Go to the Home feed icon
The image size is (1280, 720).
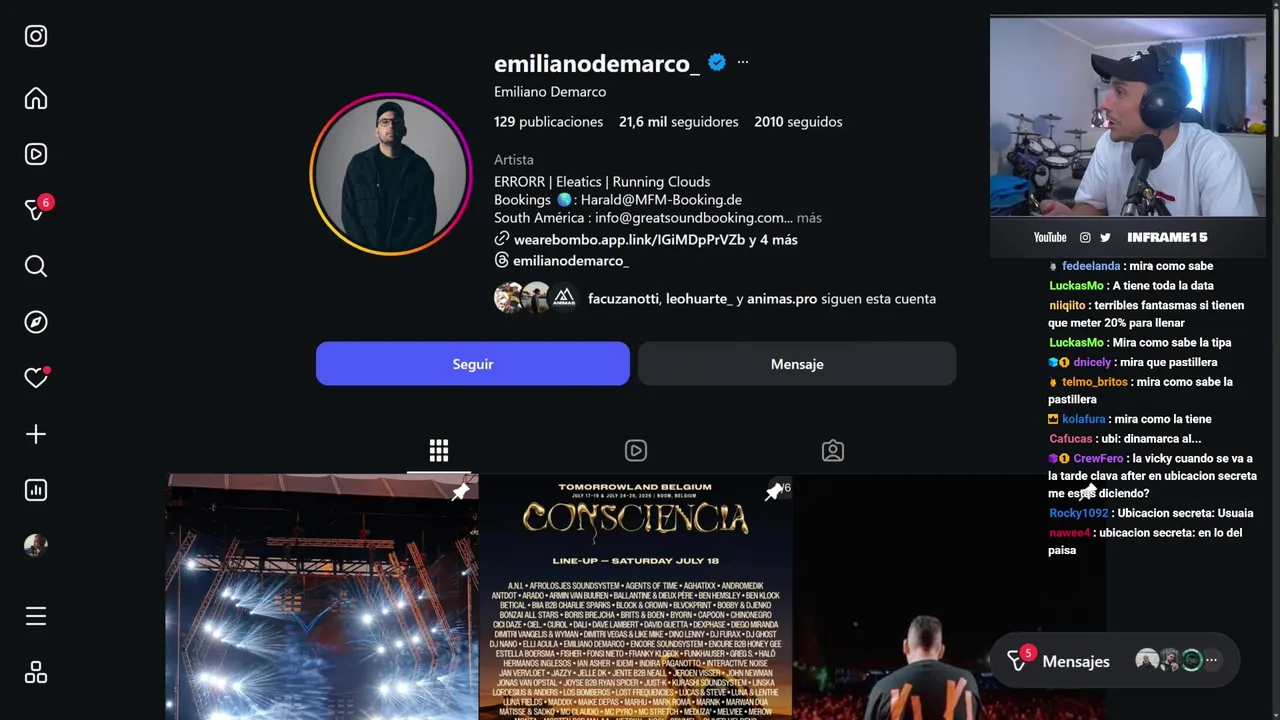[36, 98]
